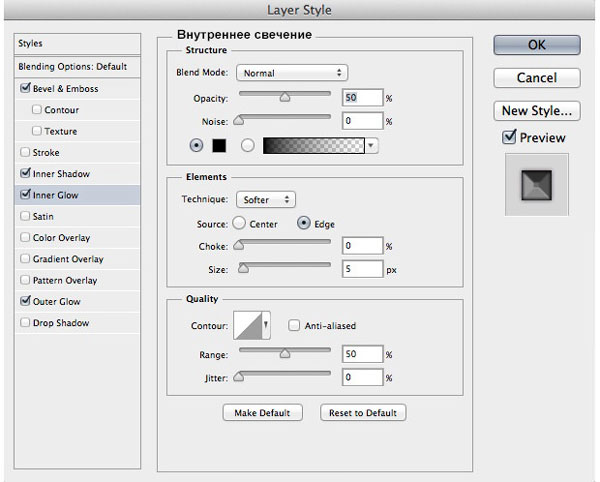
Task: Open Outer Glow settings label
Action: click(57, 301)
